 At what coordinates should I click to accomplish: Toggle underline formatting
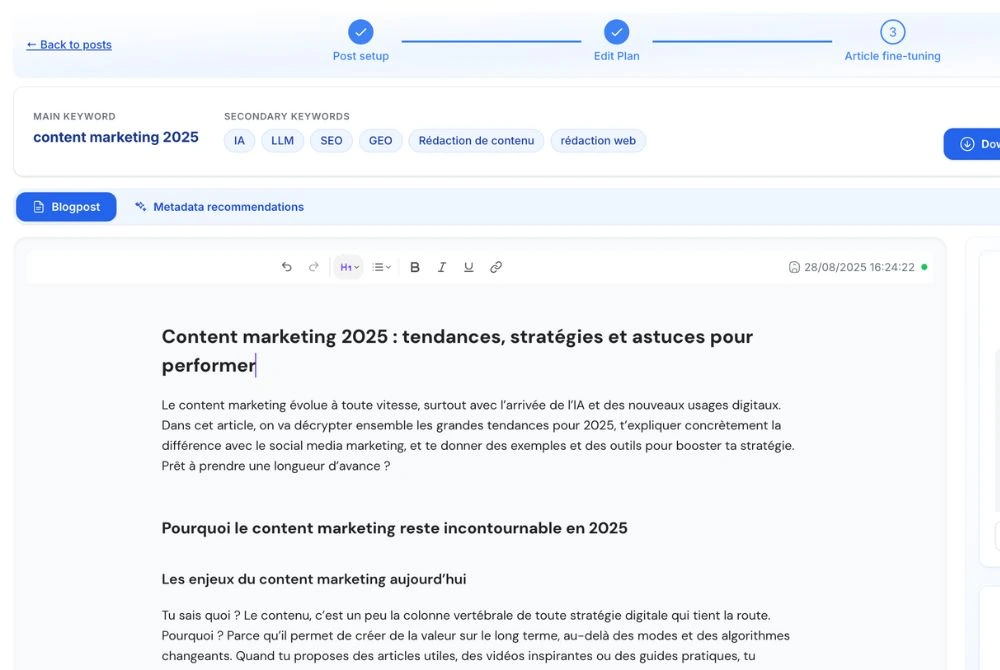(x=468, y=267)
